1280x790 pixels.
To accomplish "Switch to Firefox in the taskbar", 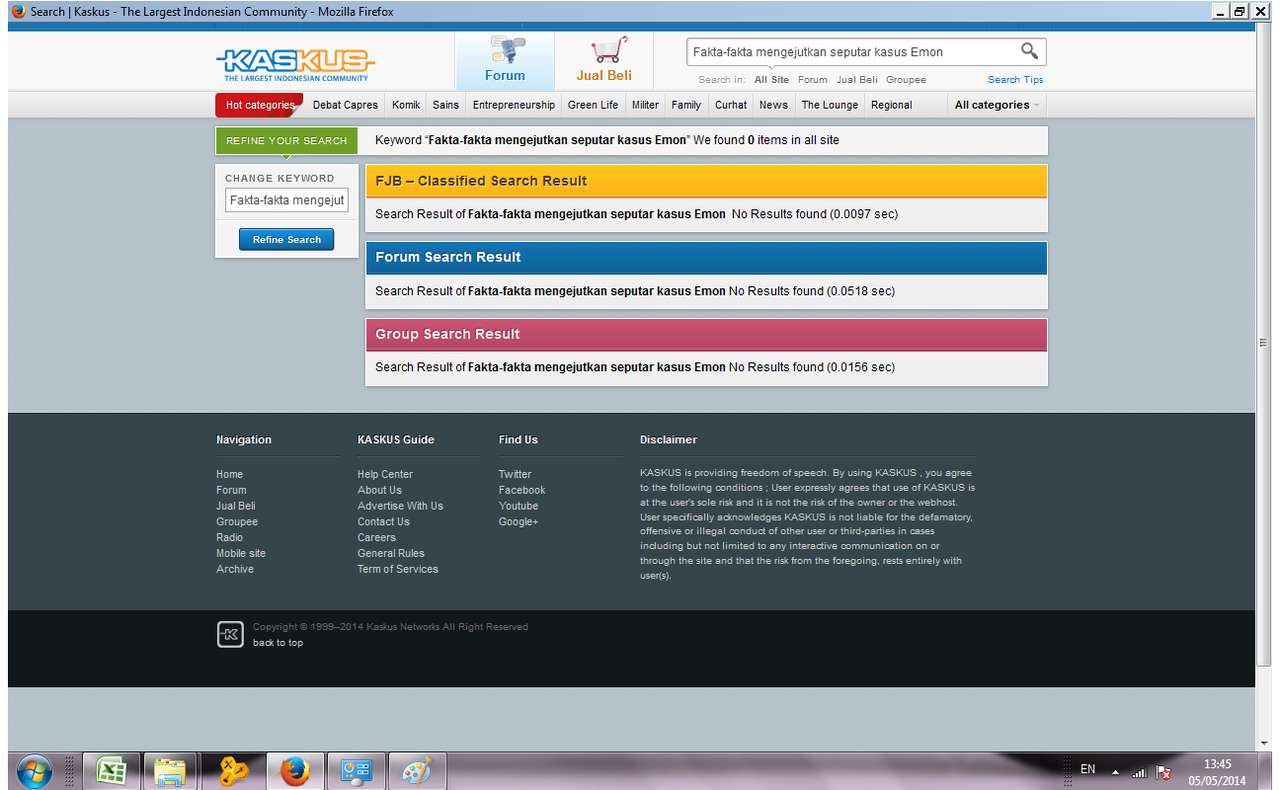I will 294,771.
